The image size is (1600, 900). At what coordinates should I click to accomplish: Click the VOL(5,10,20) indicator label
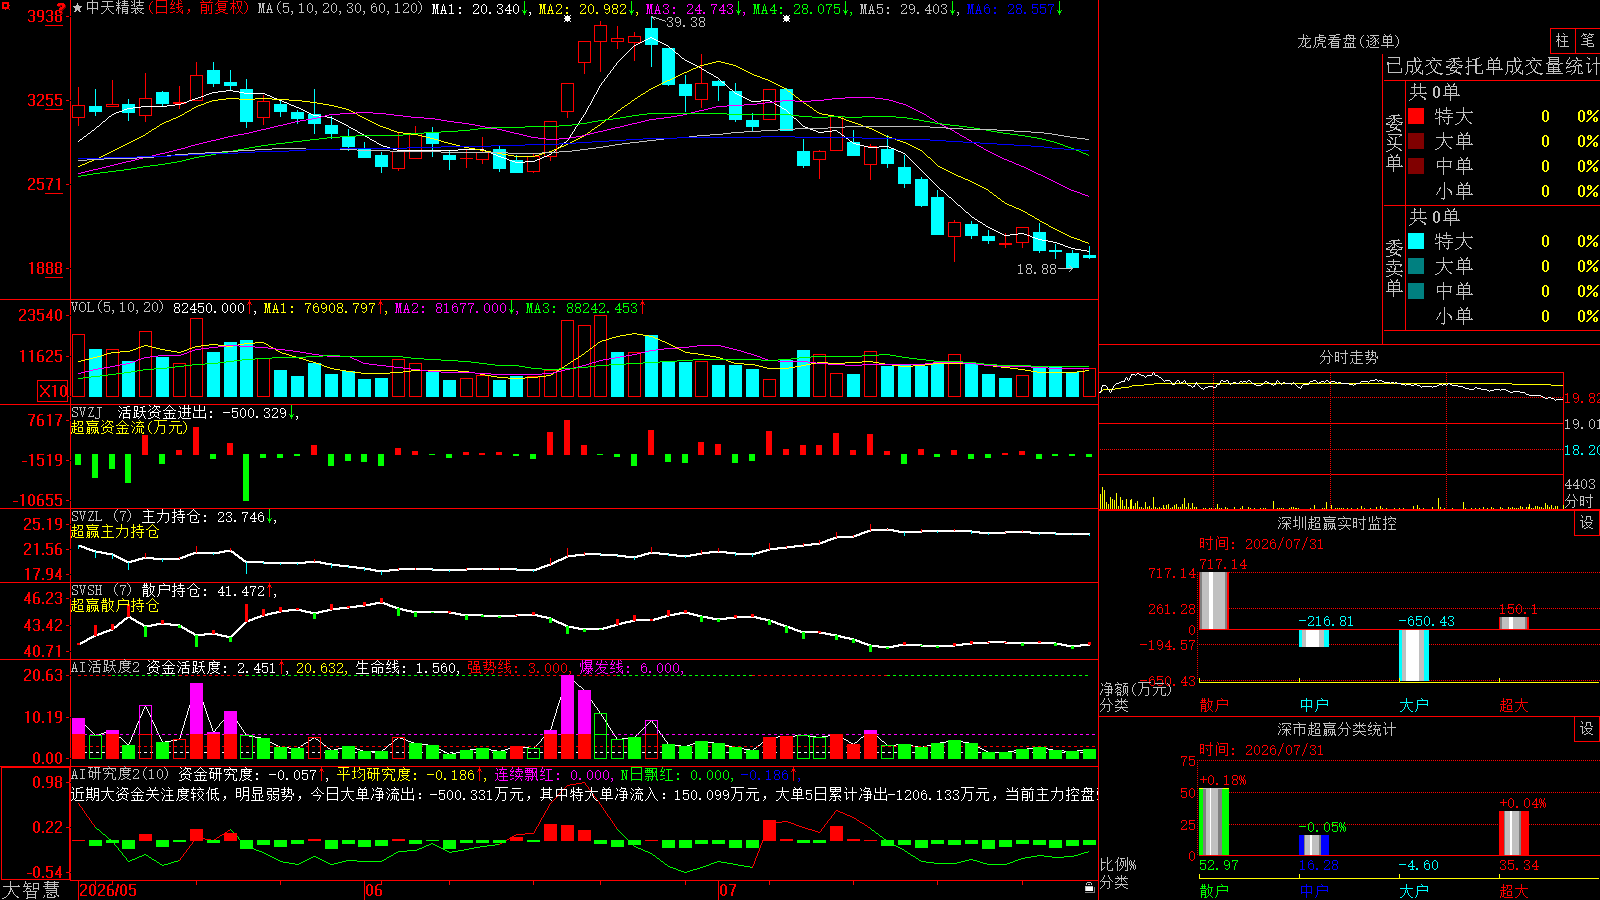coord(117,308)
